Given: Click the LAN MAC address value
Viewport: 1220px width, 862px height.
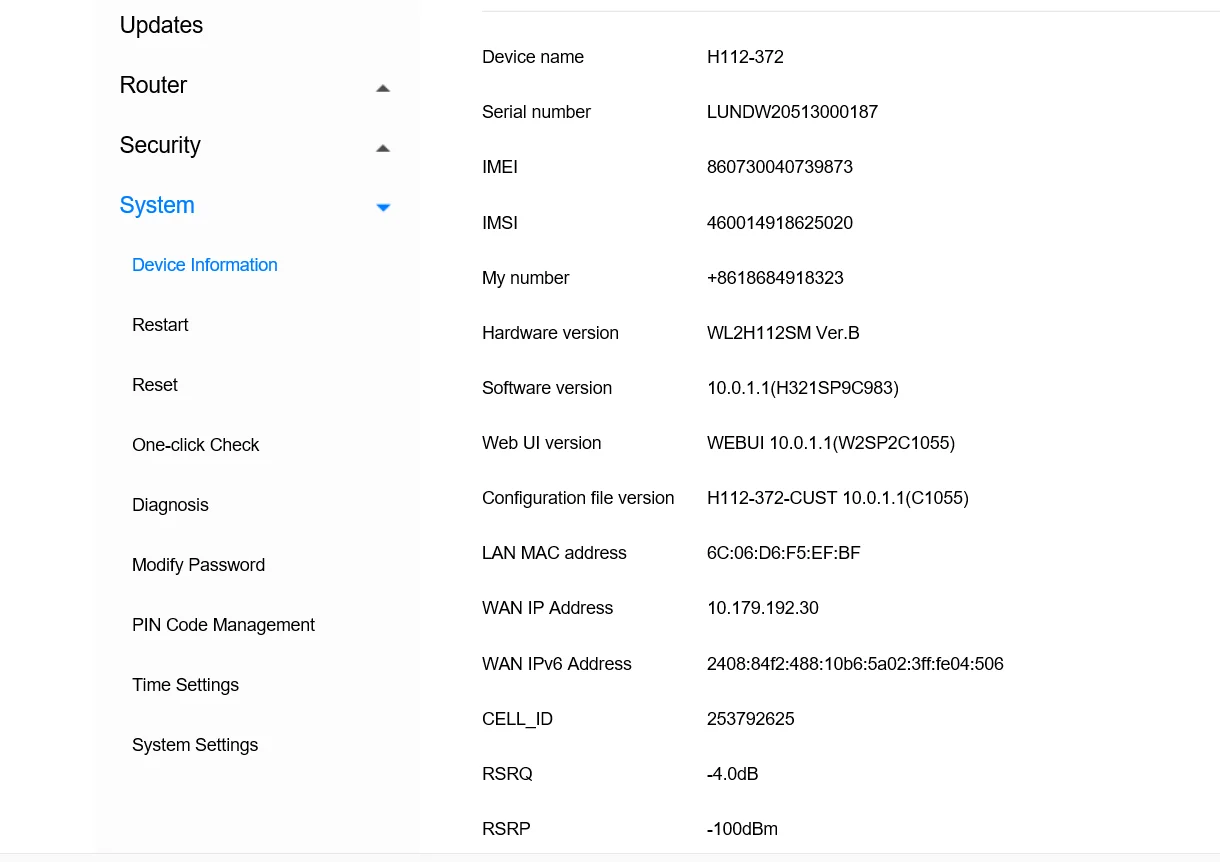Looking at the screenshot, I should click(x=783, y=553).
